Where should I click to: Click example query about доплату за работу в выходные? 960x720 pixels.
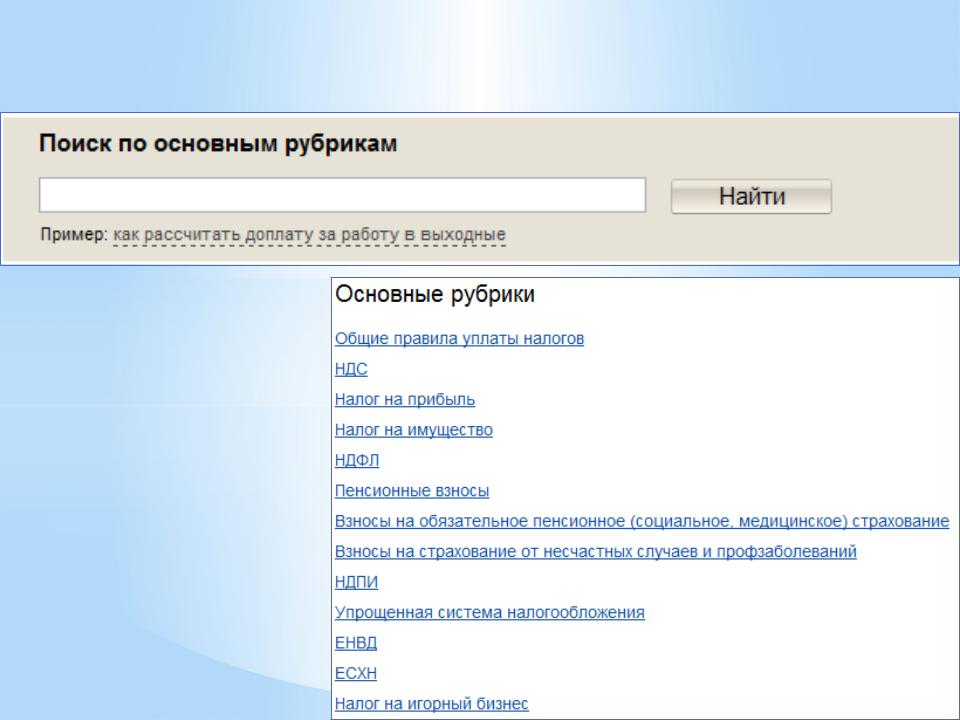tap(310, 235)
